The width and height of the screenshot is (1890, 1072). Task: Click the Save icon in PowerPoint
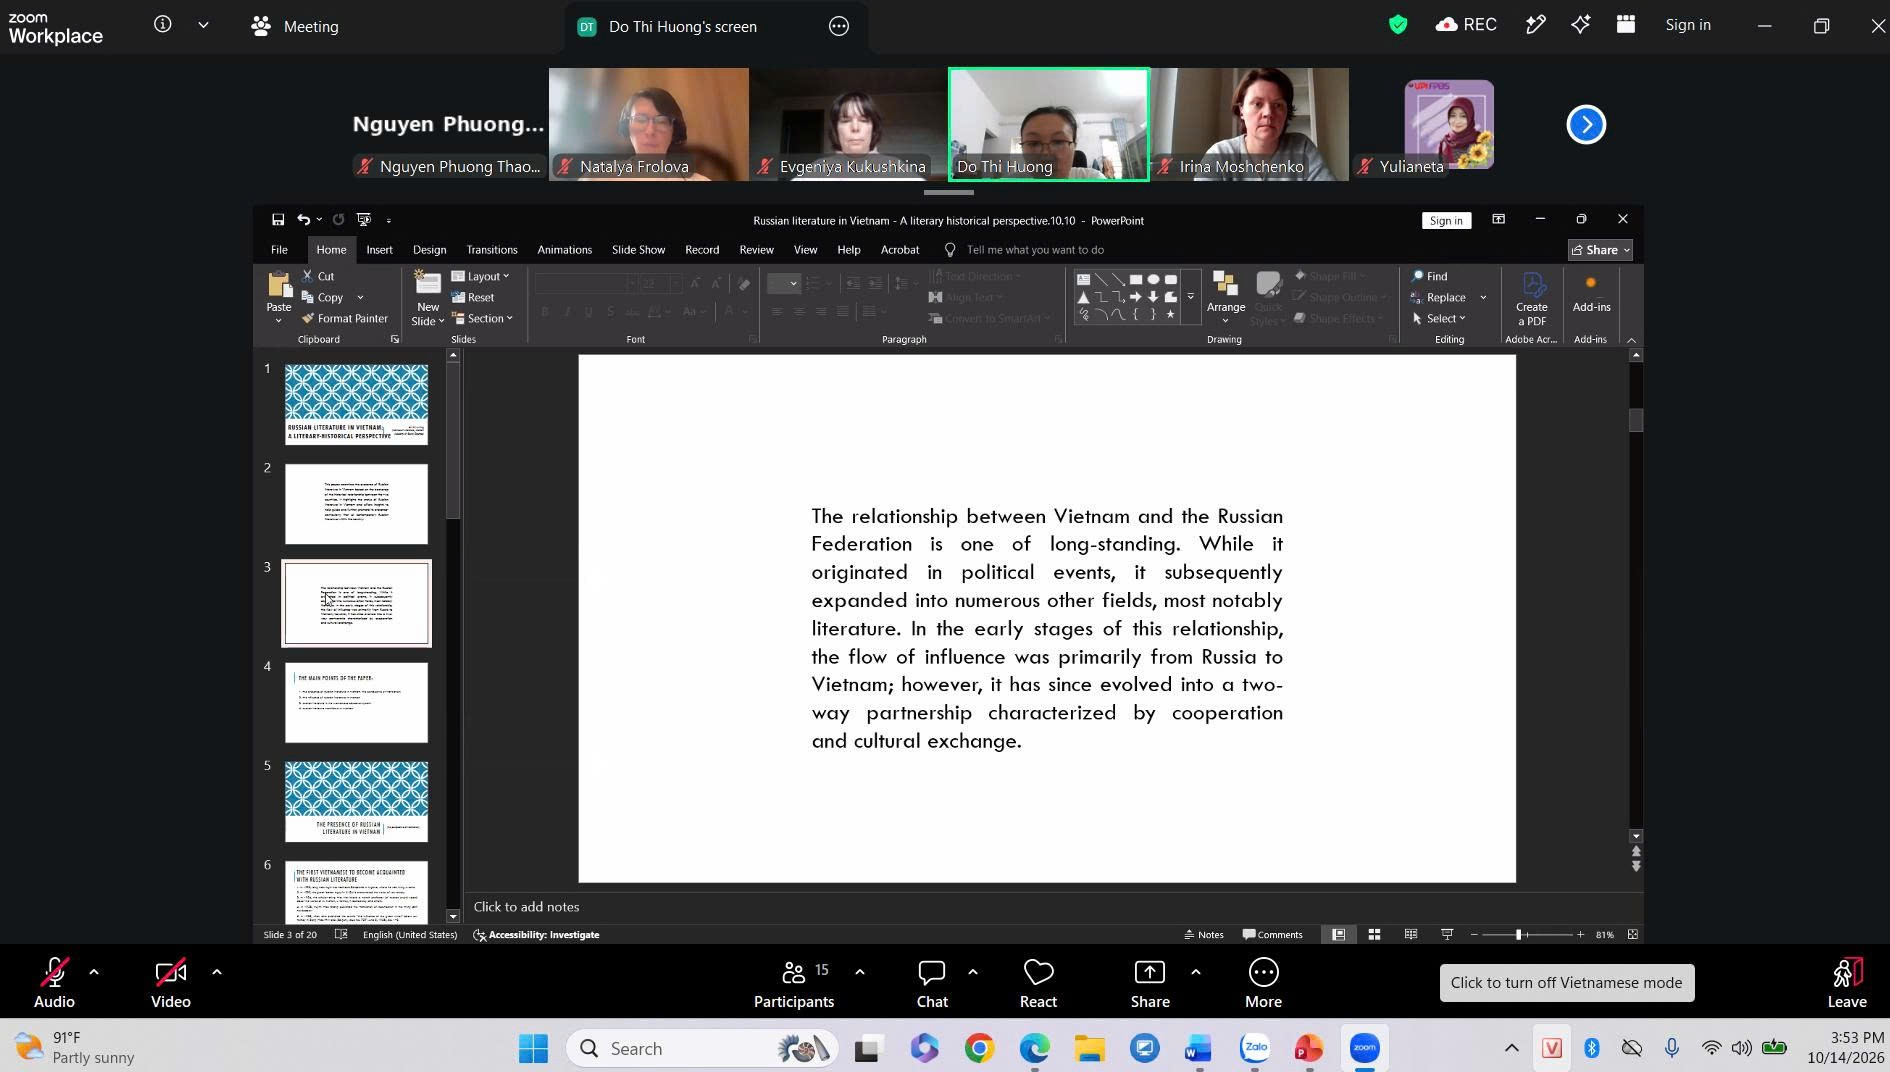pos(278,220)
